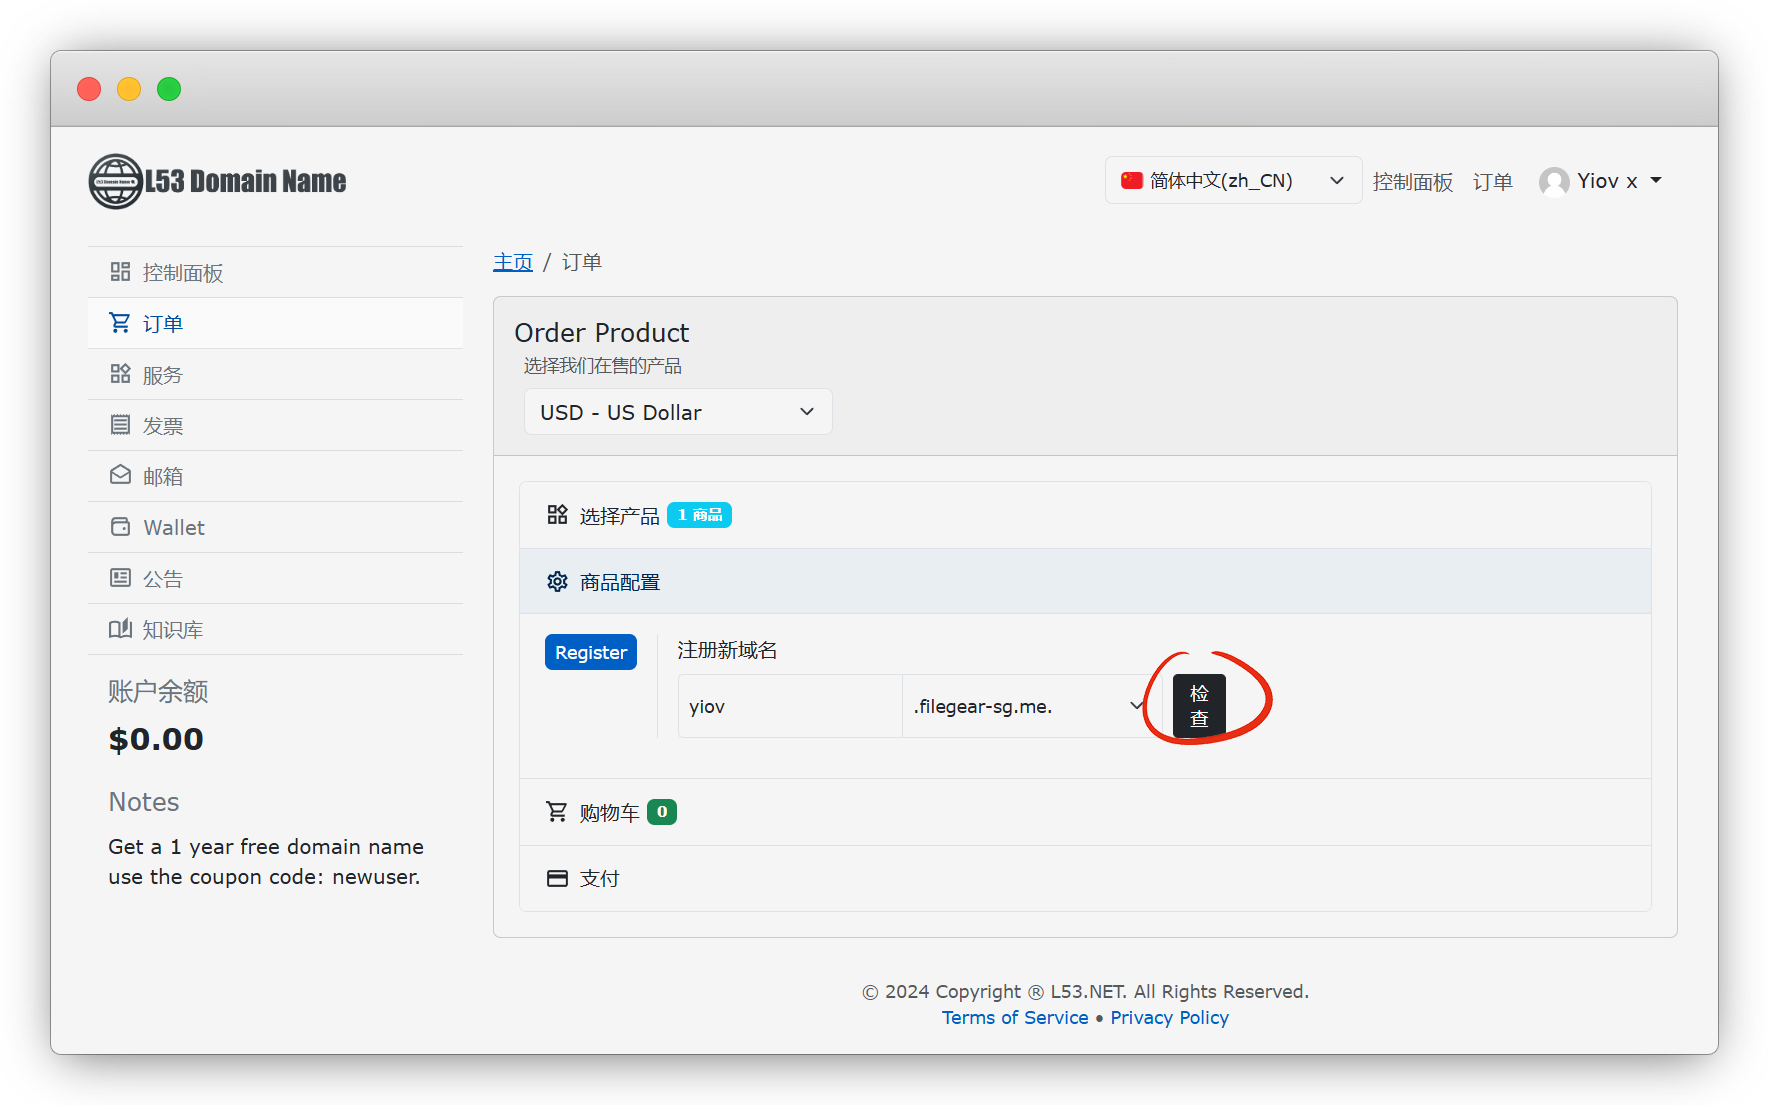Click the user avatar icon near Yiov x
Screen dimensions: 1769x1105
point(1553,181)
